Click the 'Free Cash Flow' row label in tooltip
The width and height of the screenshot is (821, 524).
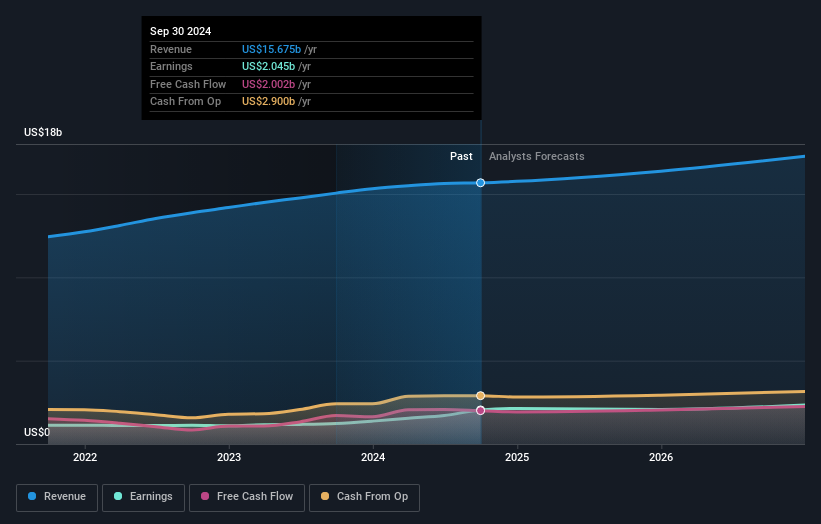tap(188, 84)
